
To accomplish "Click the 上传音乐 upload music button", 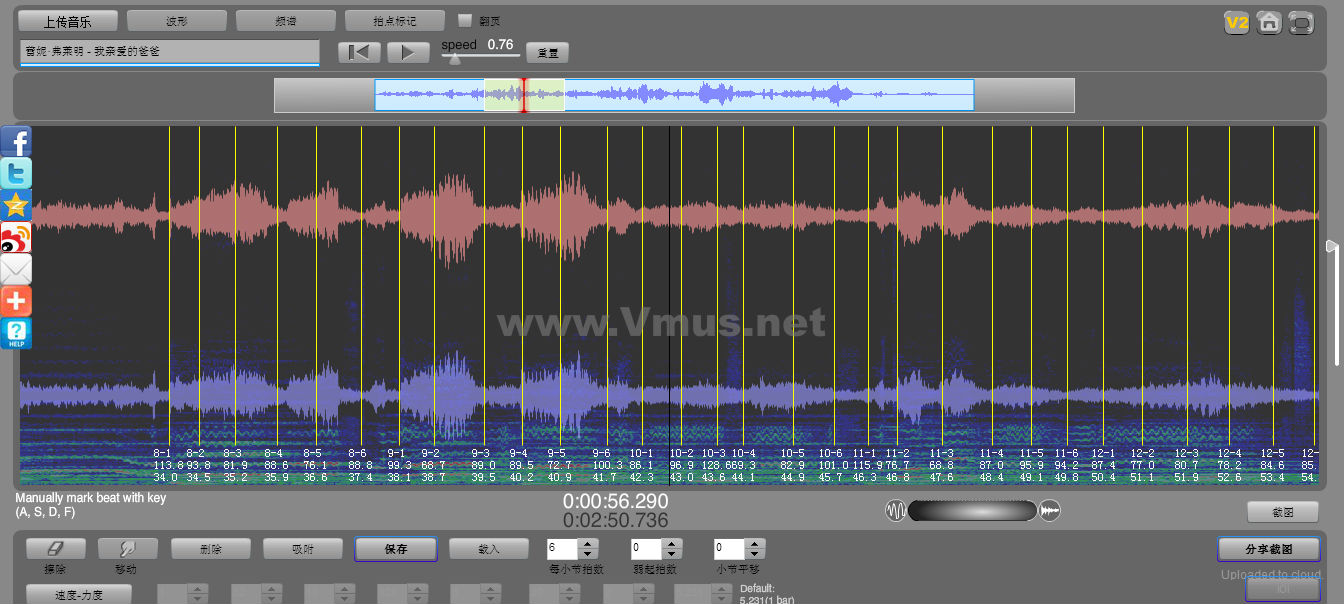I will click(x=68, y=21).
